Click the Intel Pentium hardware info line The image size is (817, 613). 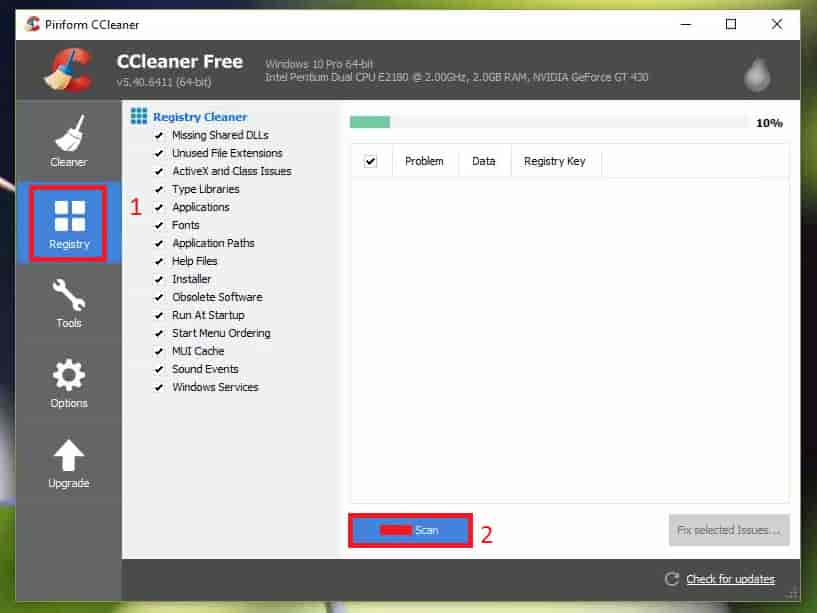click(456, 77)
